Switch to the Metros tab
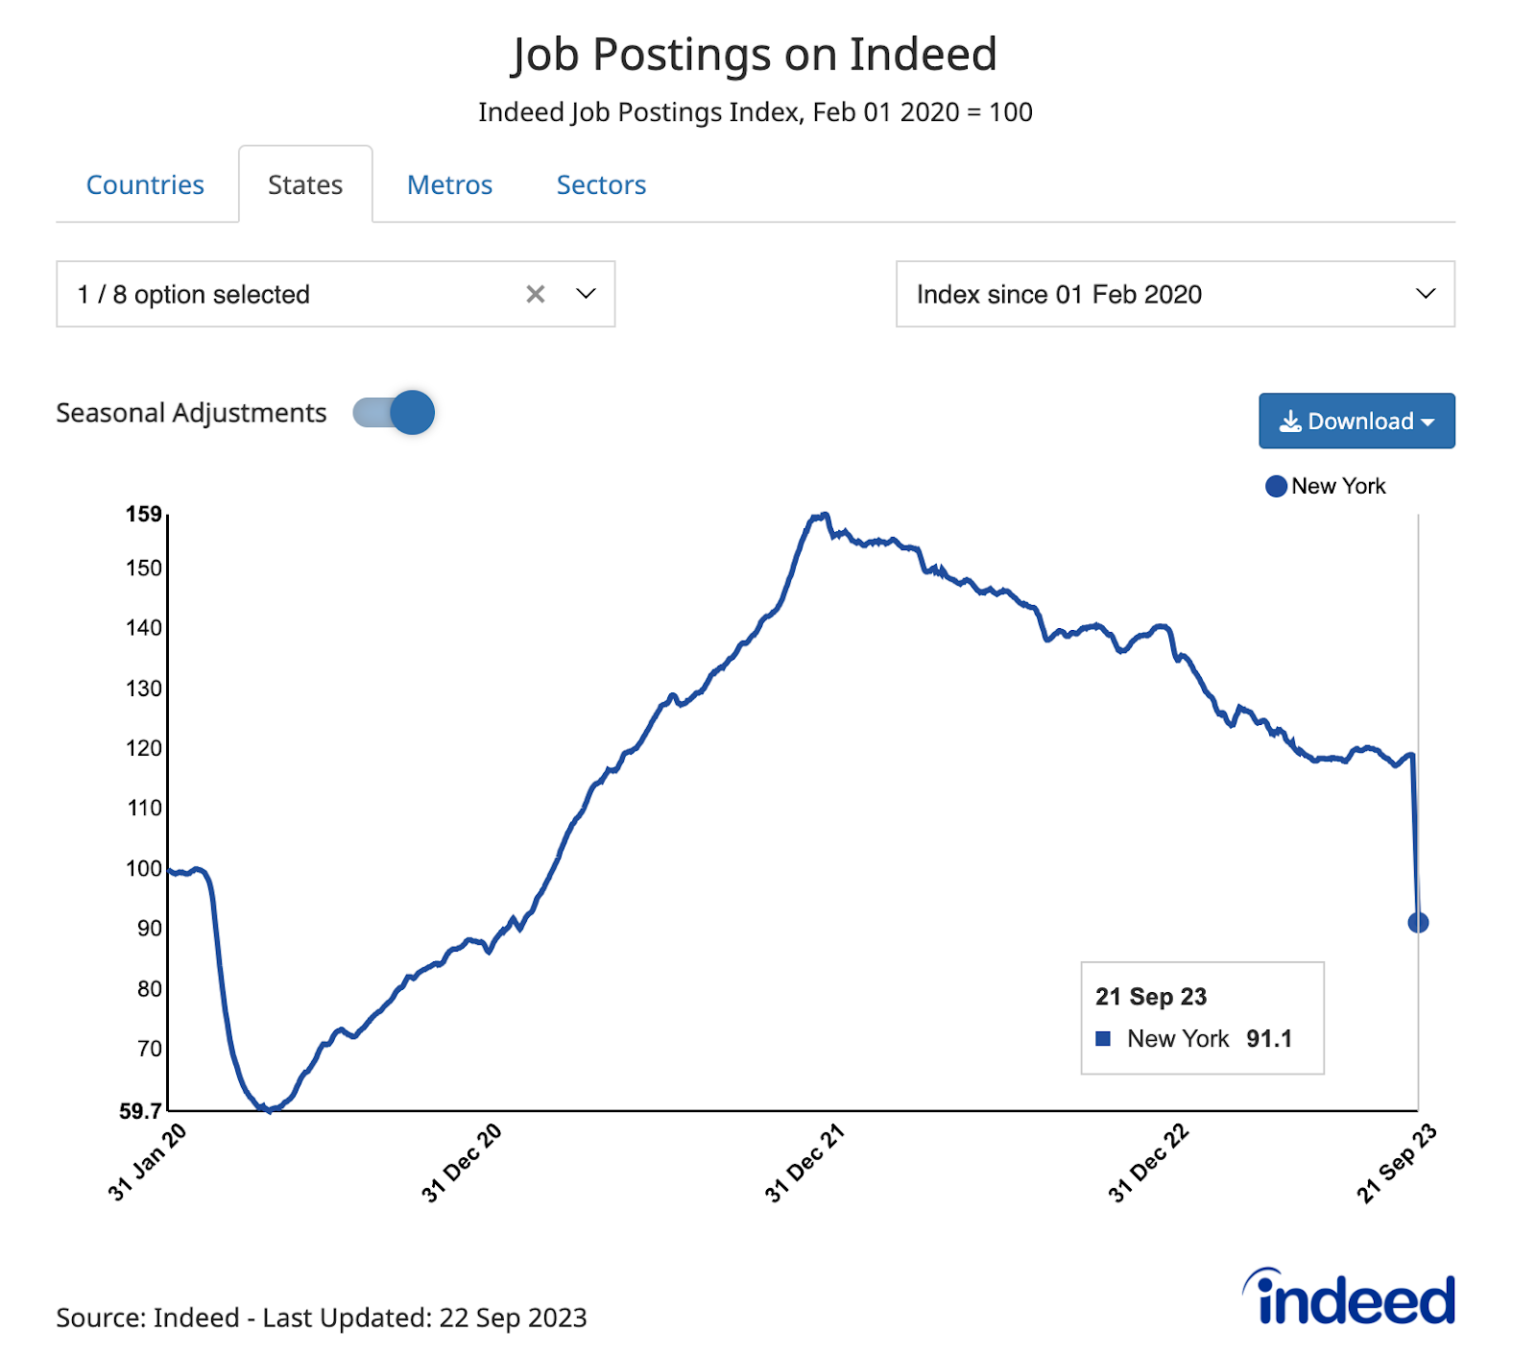The width and height of the screenshot is (1536, 1355). pos(449,184)
